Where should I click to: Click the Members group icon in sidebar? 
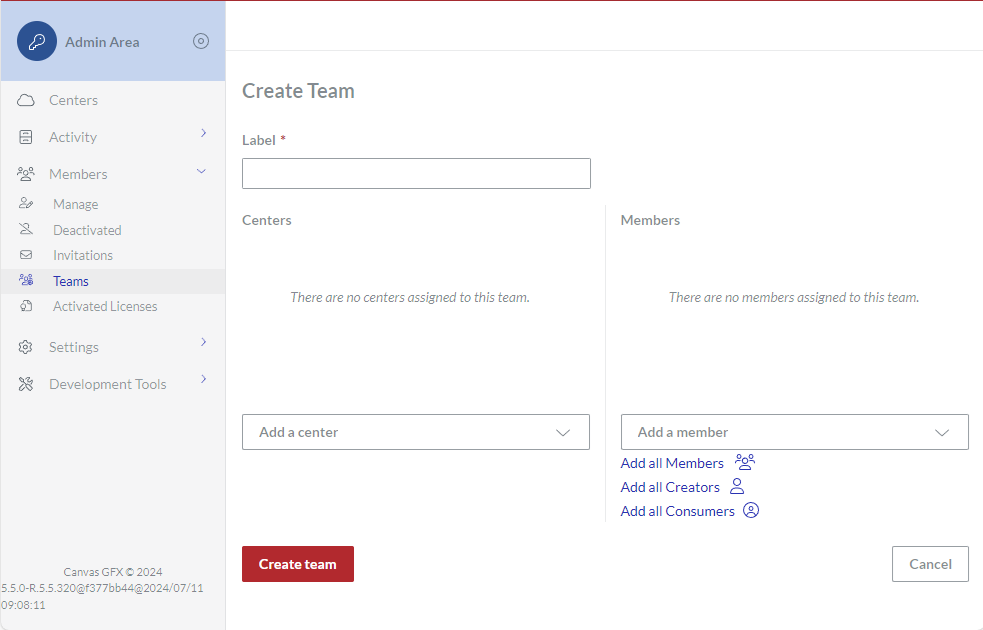point(27,173)
